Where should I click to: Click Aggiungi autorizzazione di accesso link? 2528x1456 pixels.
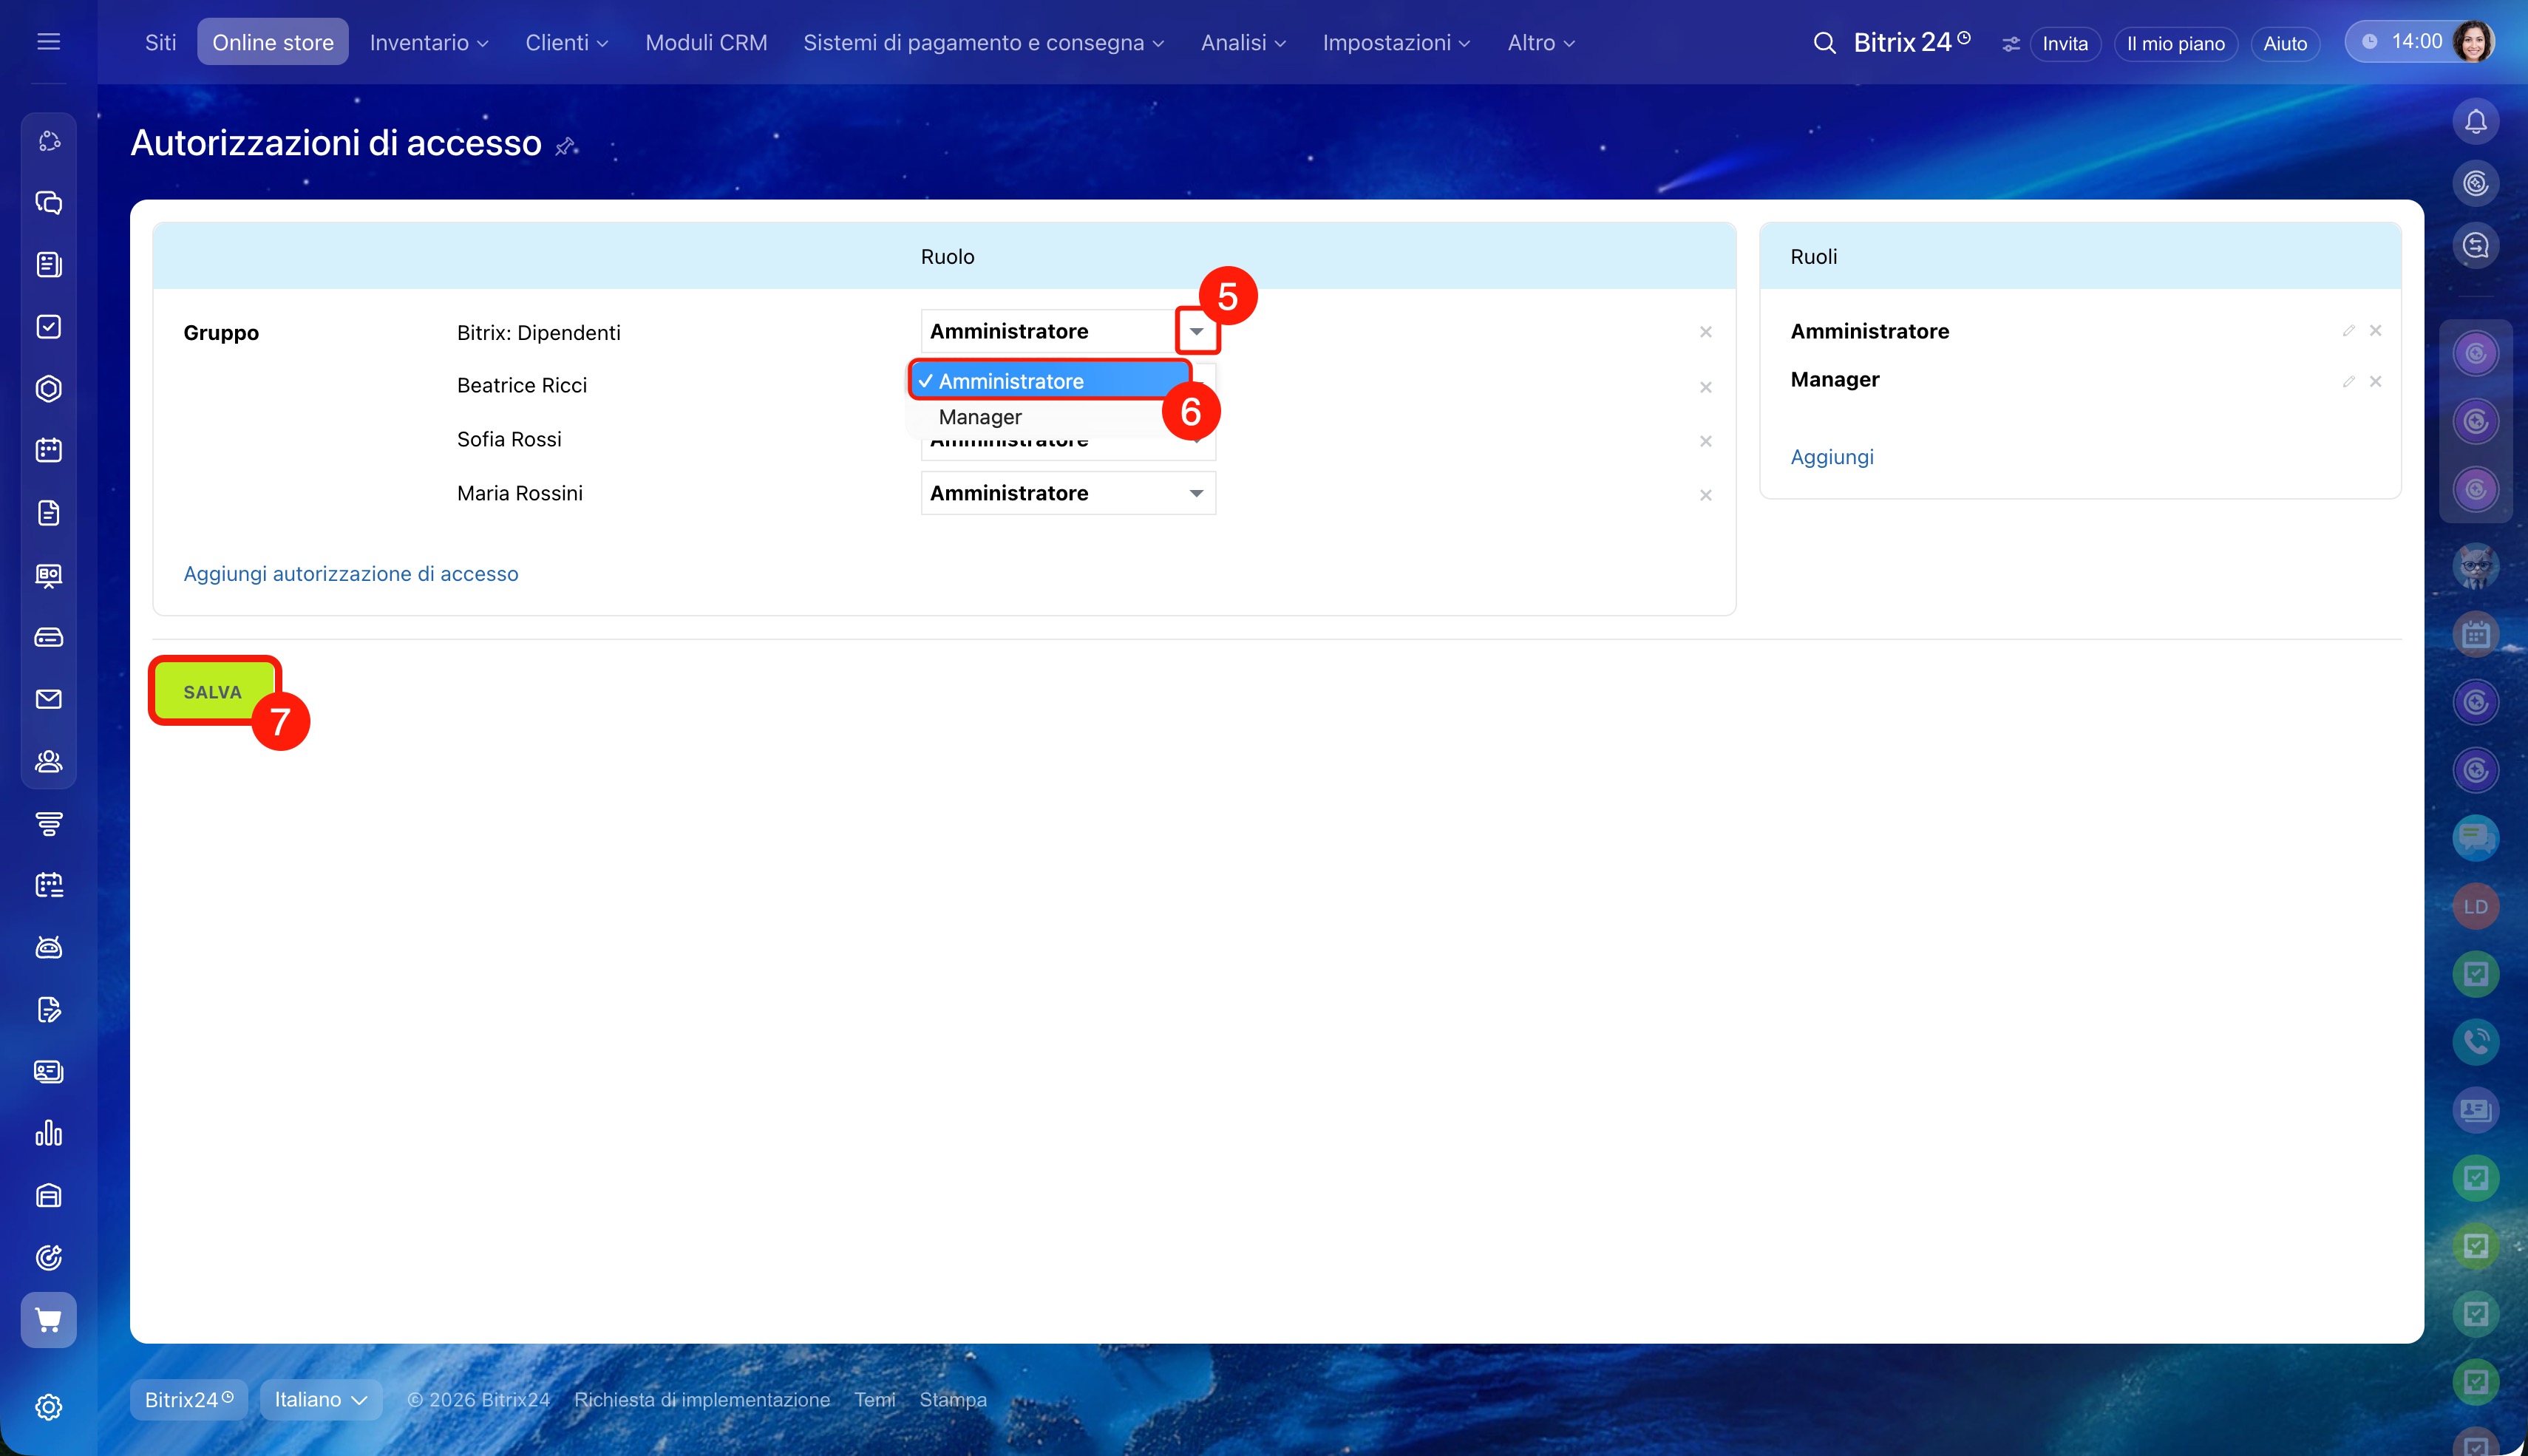pos(350,574)
